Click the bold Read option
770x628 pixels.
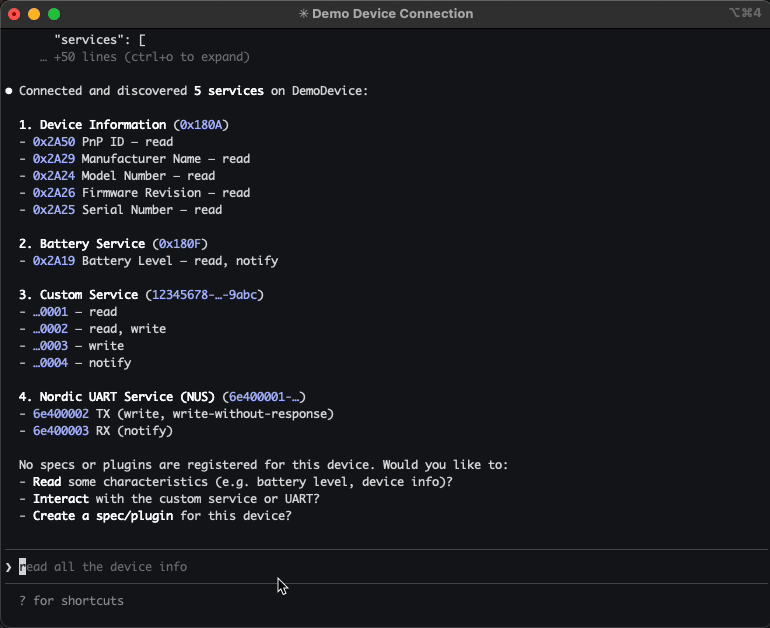click(49, 482)
